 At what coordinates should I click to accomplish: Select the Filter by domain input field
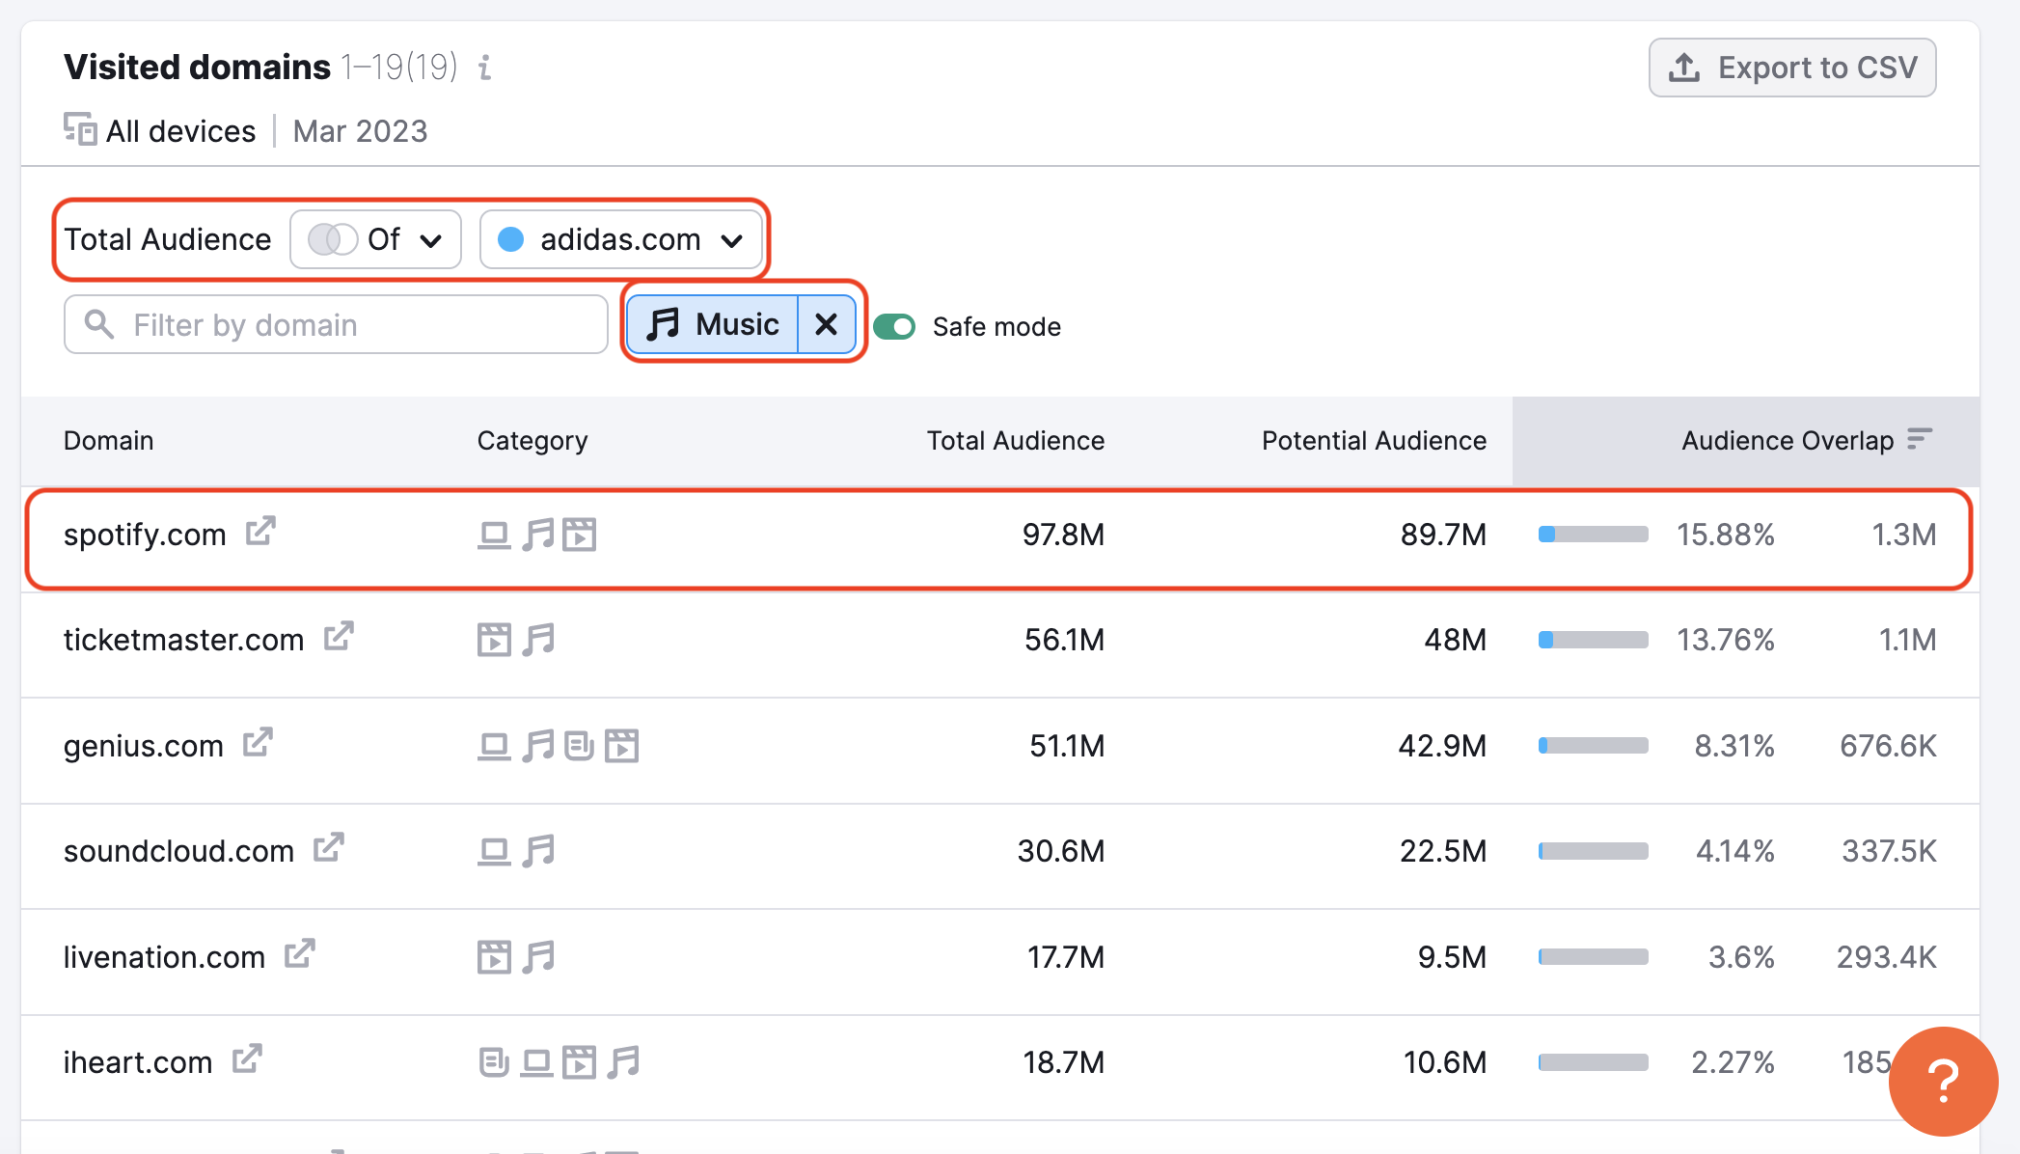[x=337, y=325]
